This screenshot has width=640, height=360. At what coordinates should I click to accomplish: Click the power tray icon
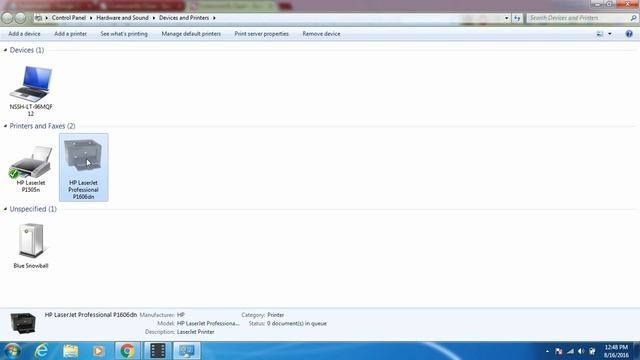[592, 351]
